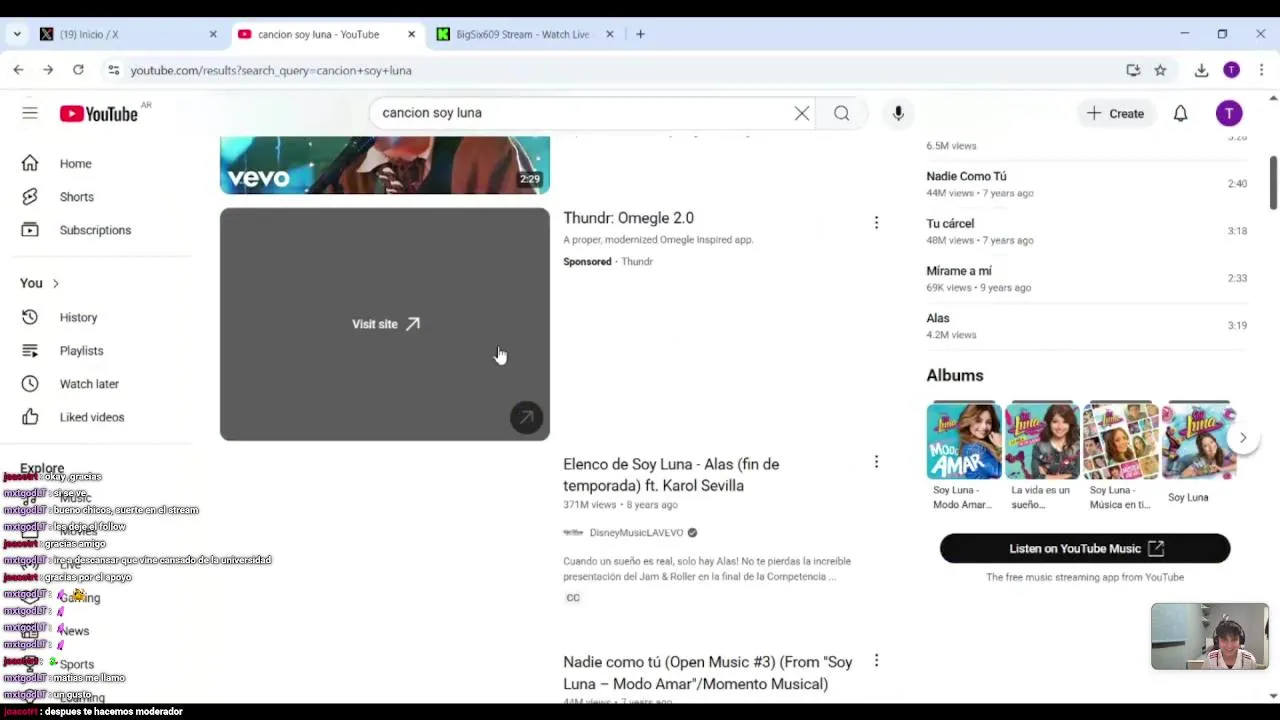The height and width of the screenshot is (720, 1280).
Task: Open the Soy Luna album cover
Action: [1198, 441]
